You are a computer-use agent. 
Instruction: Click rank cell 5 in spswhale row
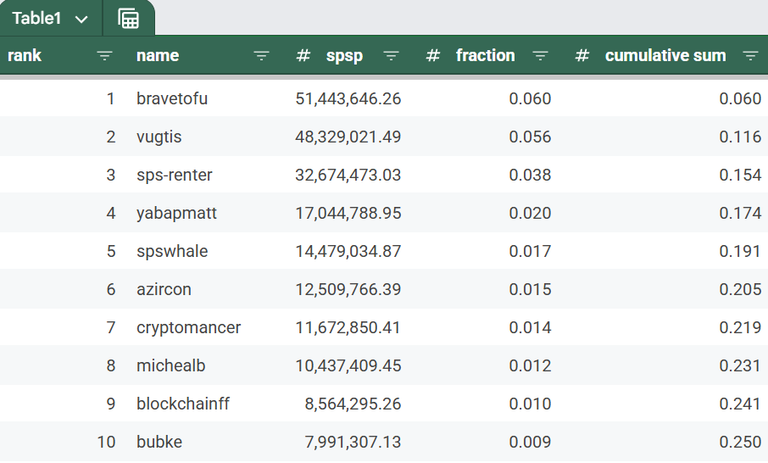(111, 251)
